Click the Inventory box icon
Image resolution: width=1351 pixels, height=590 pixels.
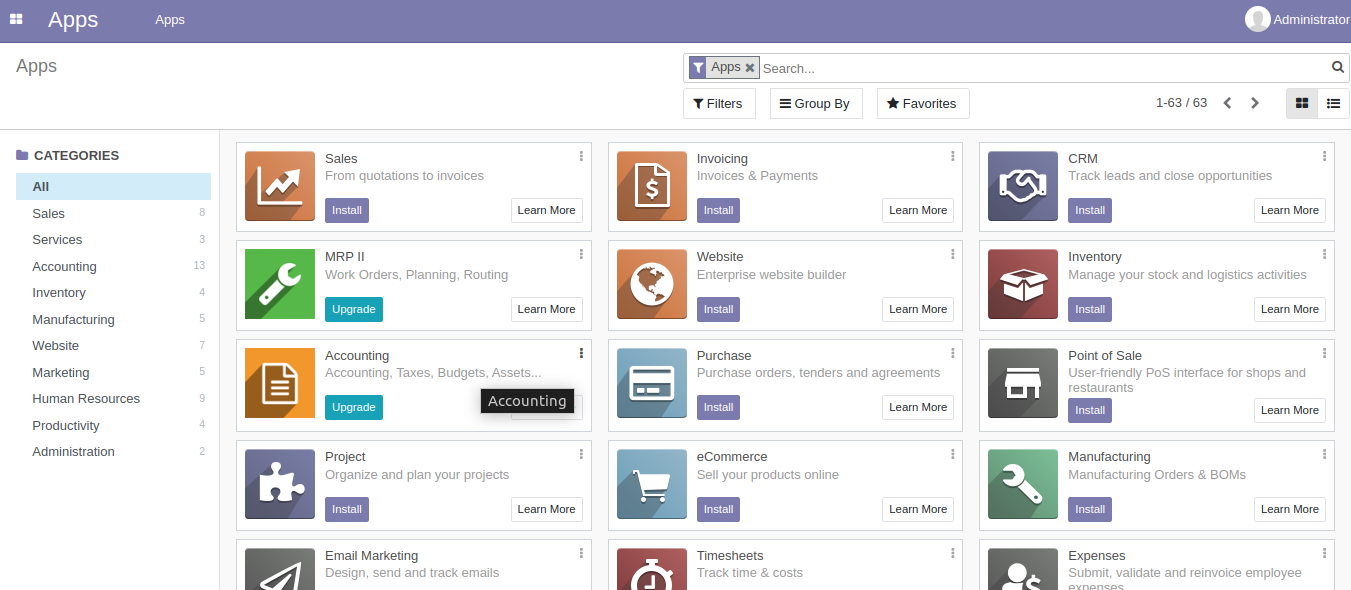click(1023, 284)
